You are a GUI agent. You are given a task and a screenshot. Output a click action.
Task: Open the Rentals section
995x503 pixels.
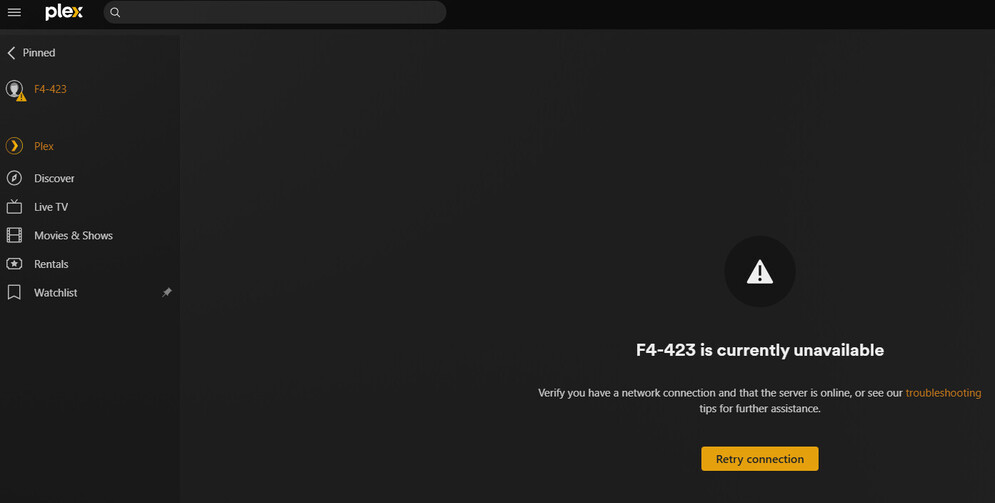pyautogui.click(x=51, y=264)
